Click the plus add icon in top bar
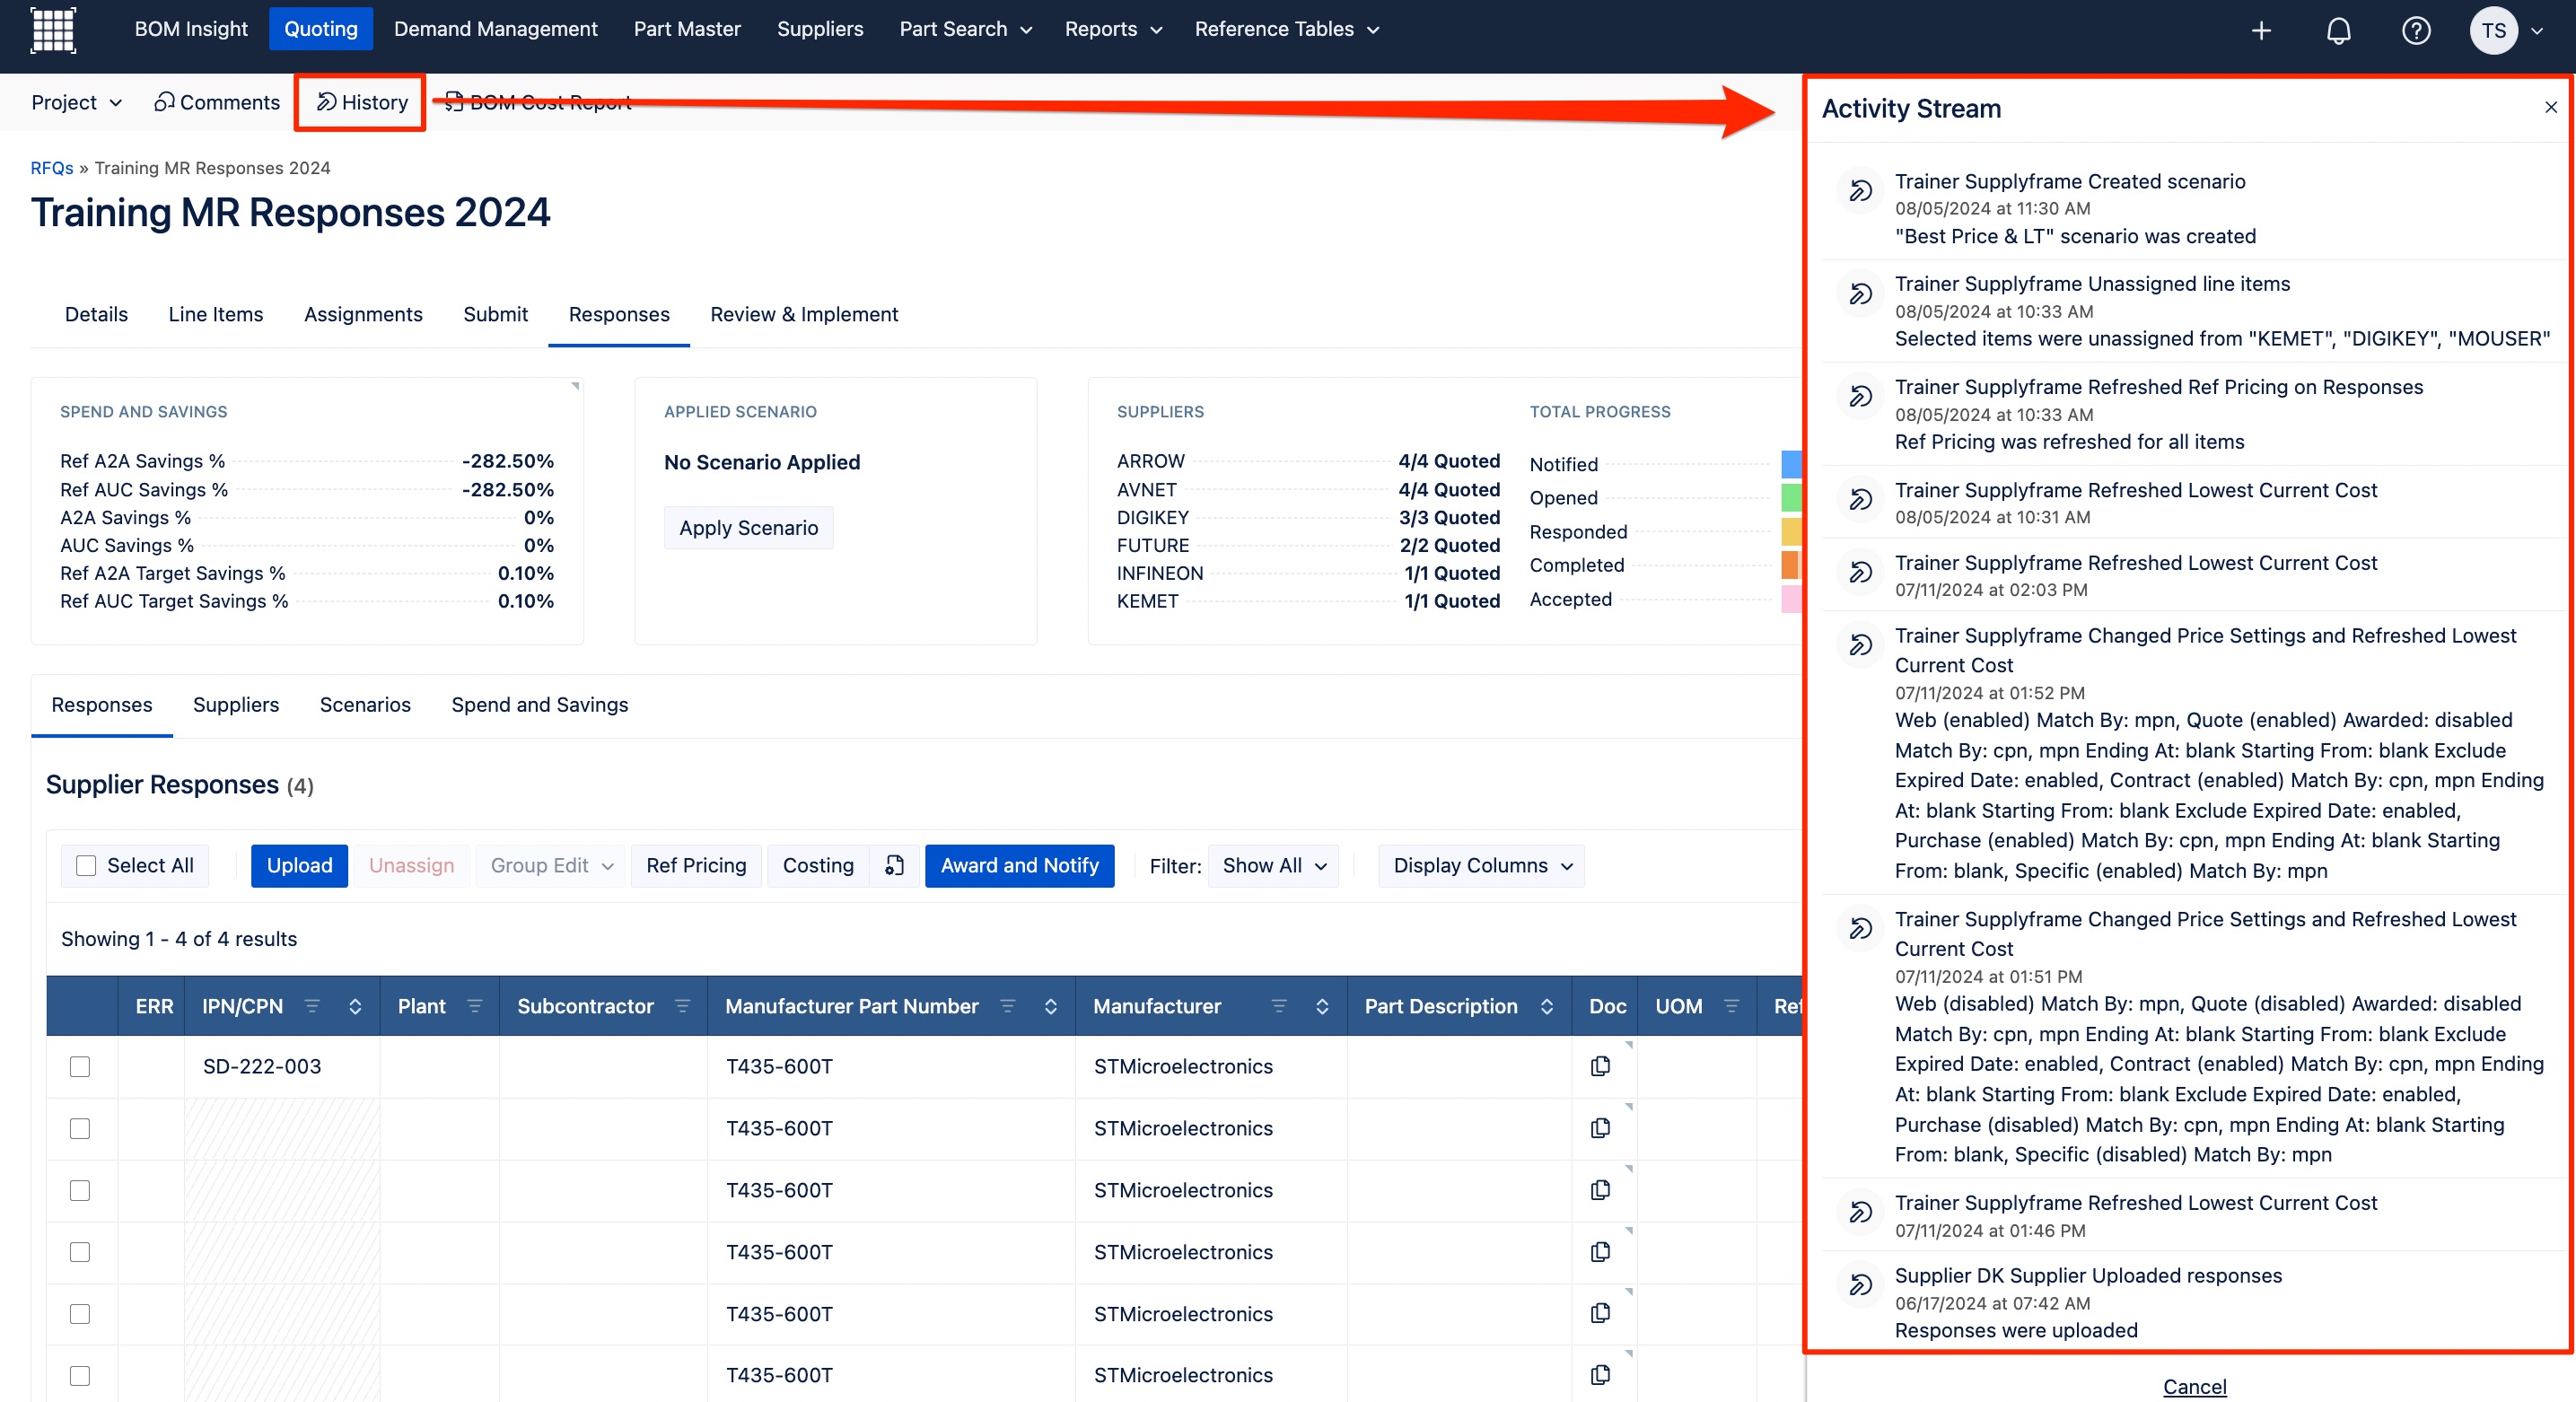Screen dimensions: 2576x1402 tap(2261, 31)
